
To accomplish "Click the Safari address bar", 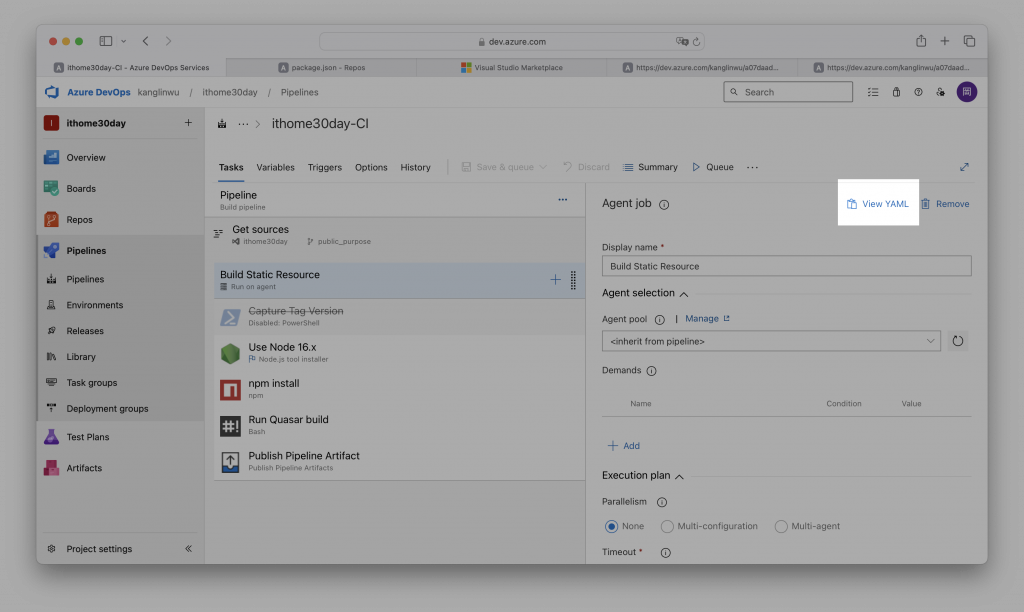I will [x=511, y=41].
